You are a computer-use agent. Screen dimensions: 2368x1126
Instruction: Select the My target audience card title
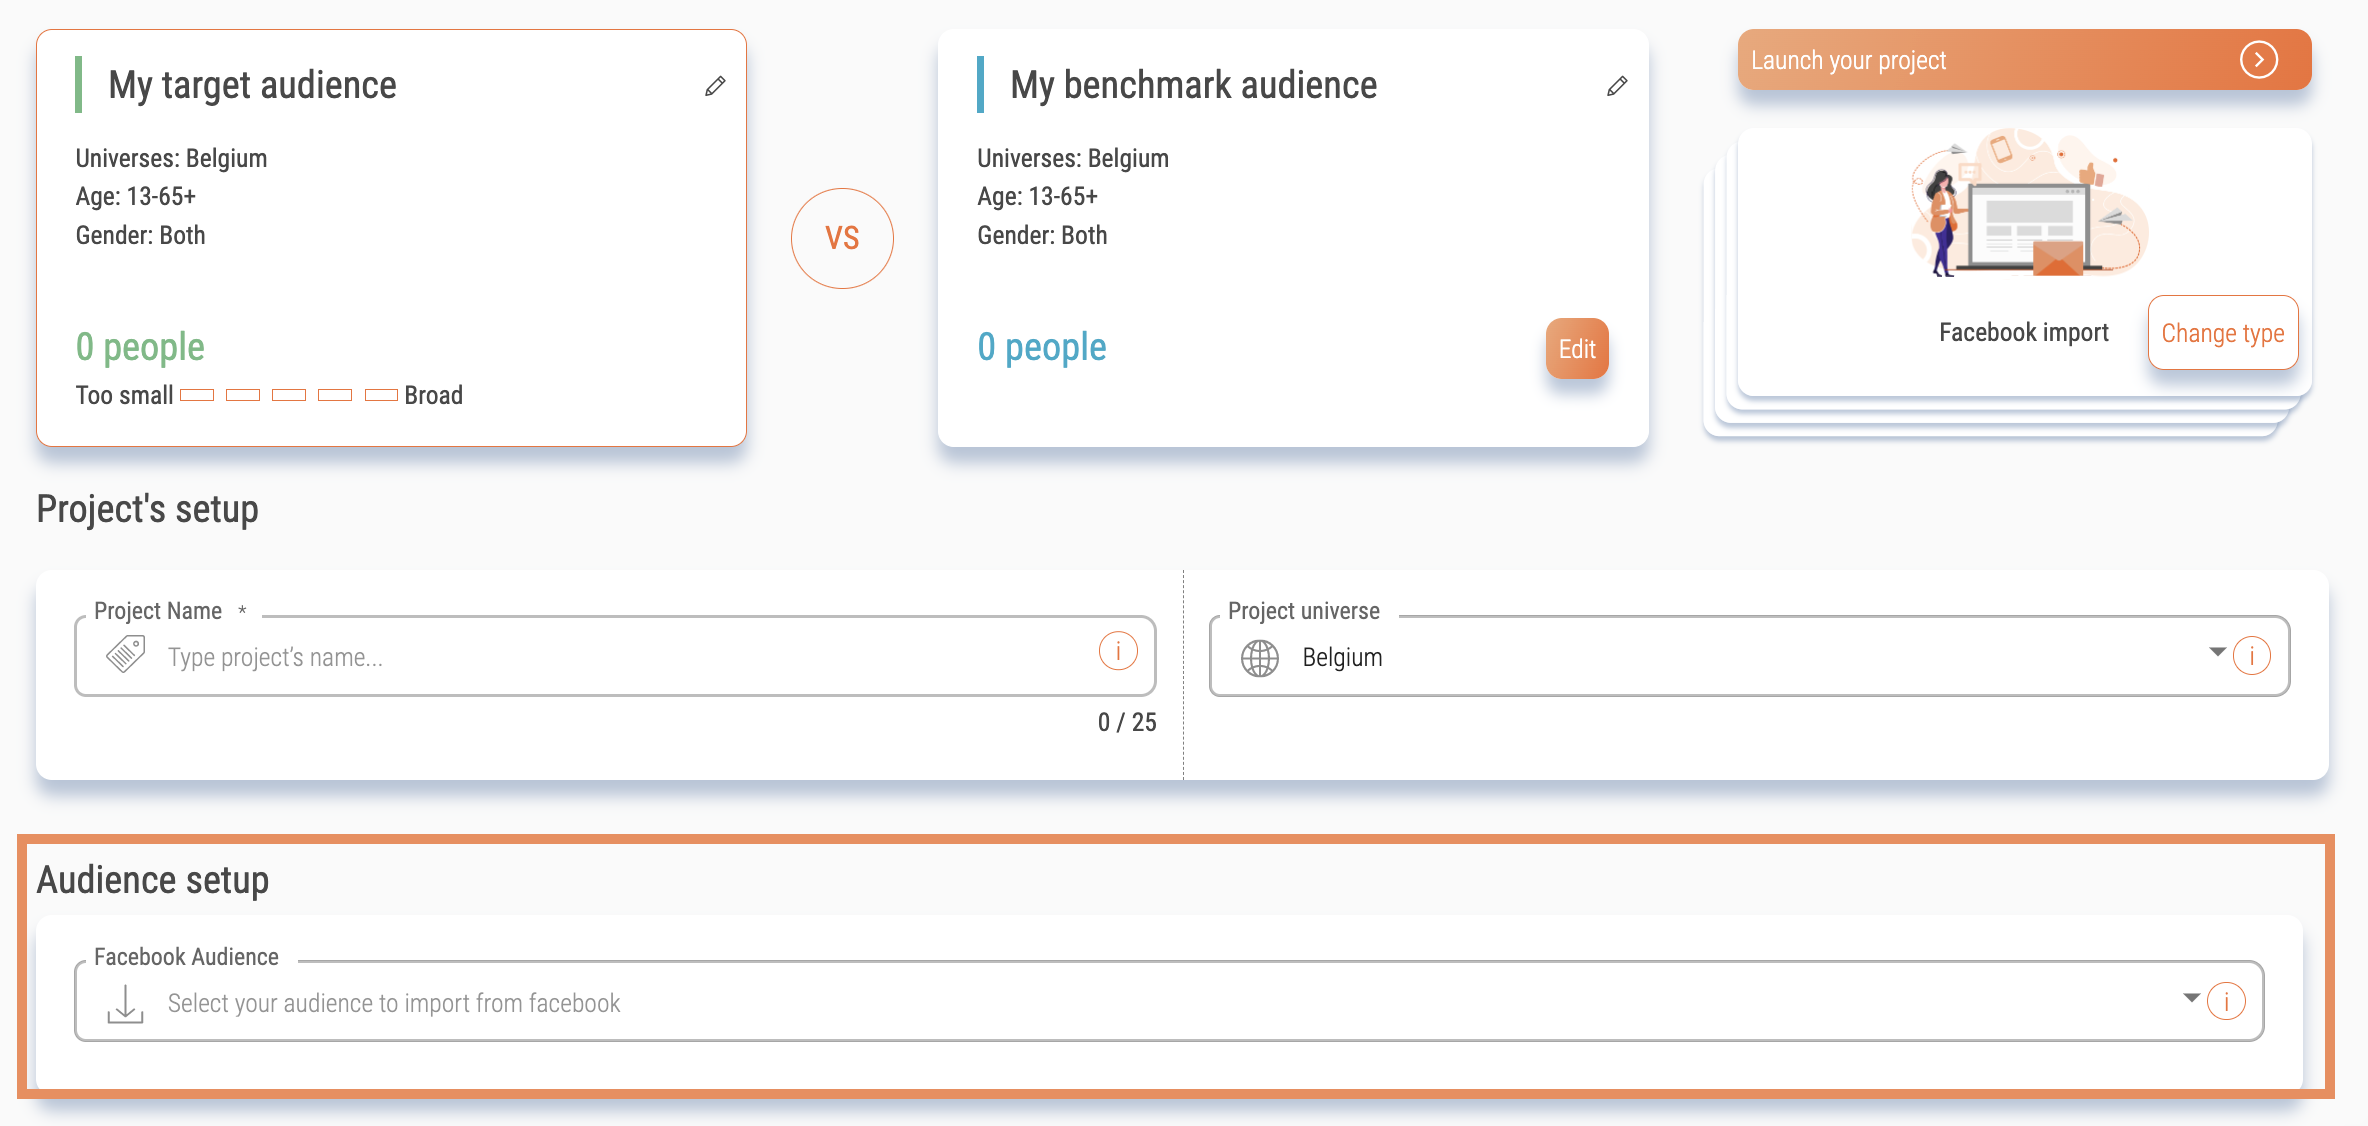coord(252,86)
